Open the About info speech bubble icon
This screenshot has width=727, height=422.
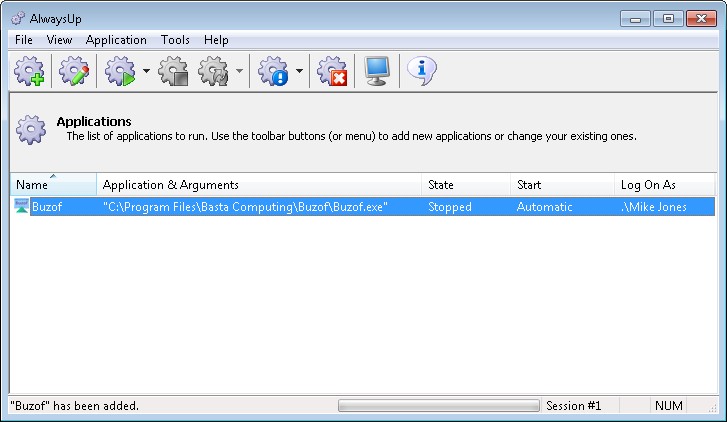(x=421, y=71)
